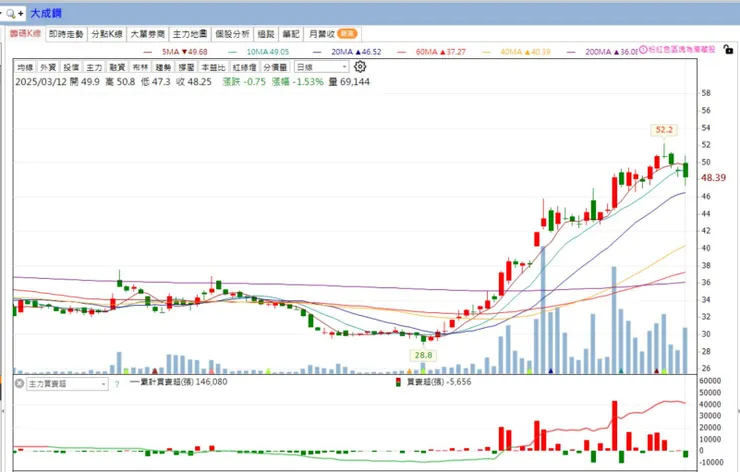Click the 大成鋼 stock name
Viewport: 740px width, 472px height.
pyautogui.click(x=46, y=13)
